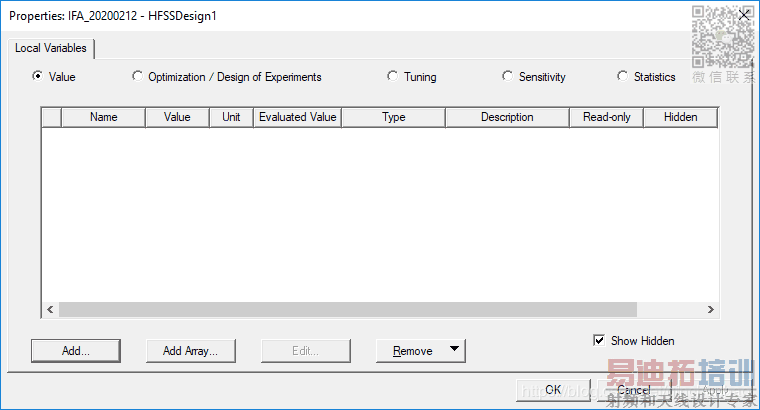The width and height of the screenshot is (760, 410).
Task: Click the horizontal scrollbar left arrow
Action: 50,309
